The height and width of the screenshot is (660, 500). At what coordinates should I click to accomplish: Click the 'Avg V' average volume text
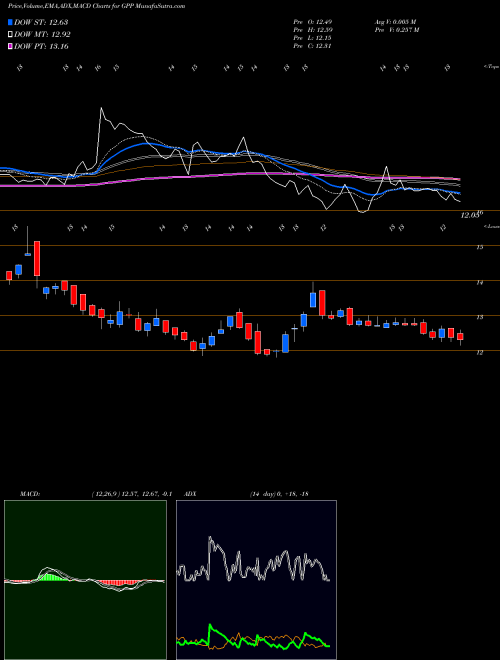395,21
